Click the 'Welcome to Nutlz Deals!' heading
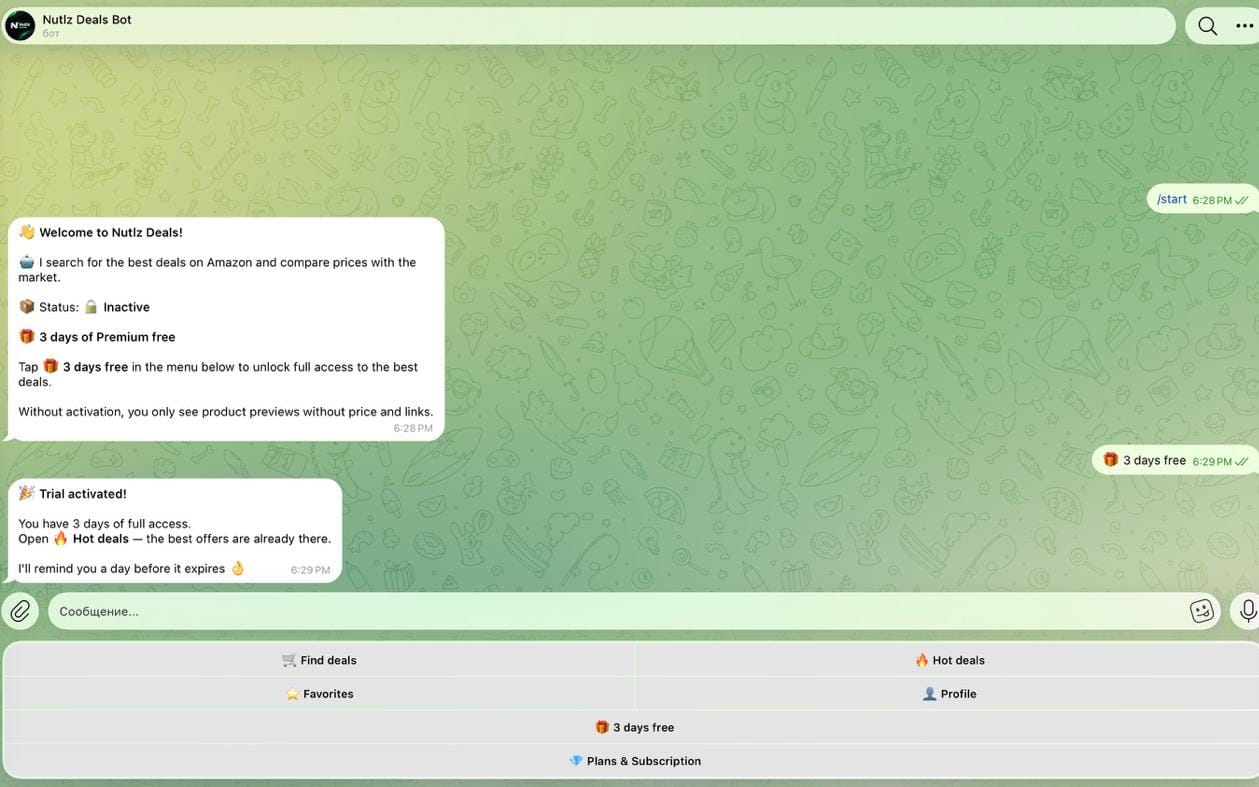This screenshot has width=1259, height=787. click(110, 232)
